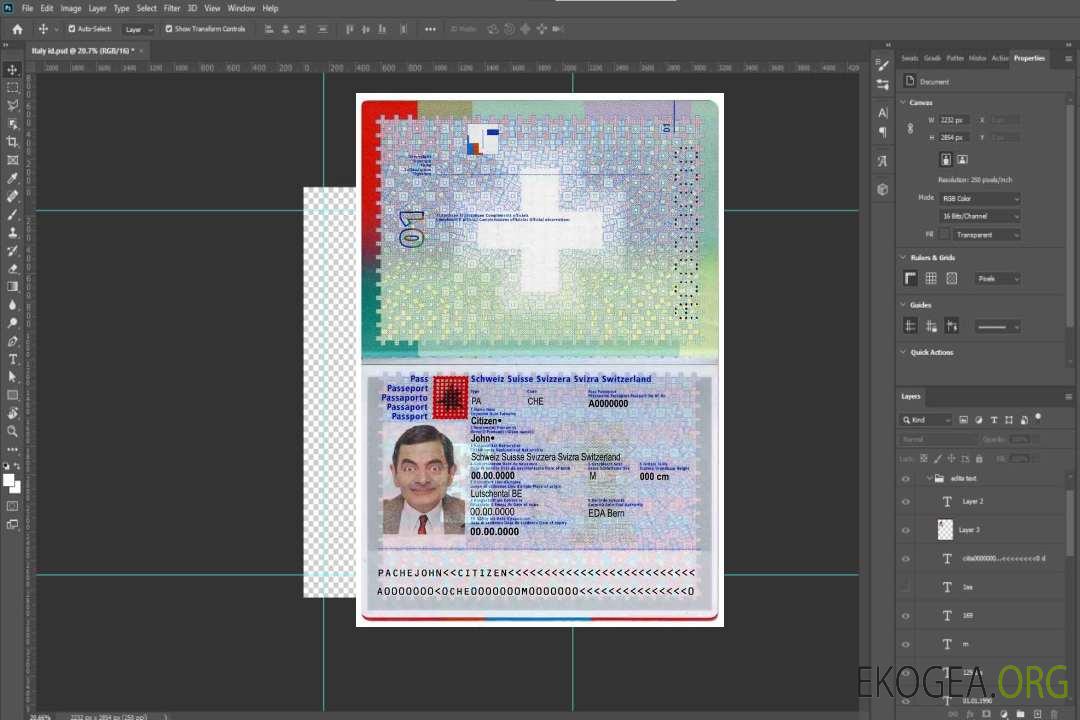
Task: Select the Rectangular Marquee tool
Action: tap(12, 88)
